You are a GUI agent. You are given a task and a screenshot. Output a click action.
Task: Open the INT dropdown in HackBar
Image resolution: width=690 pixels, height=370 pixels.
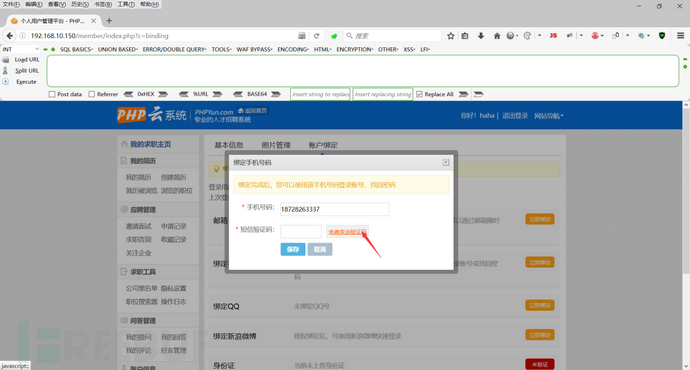(21, 49)
